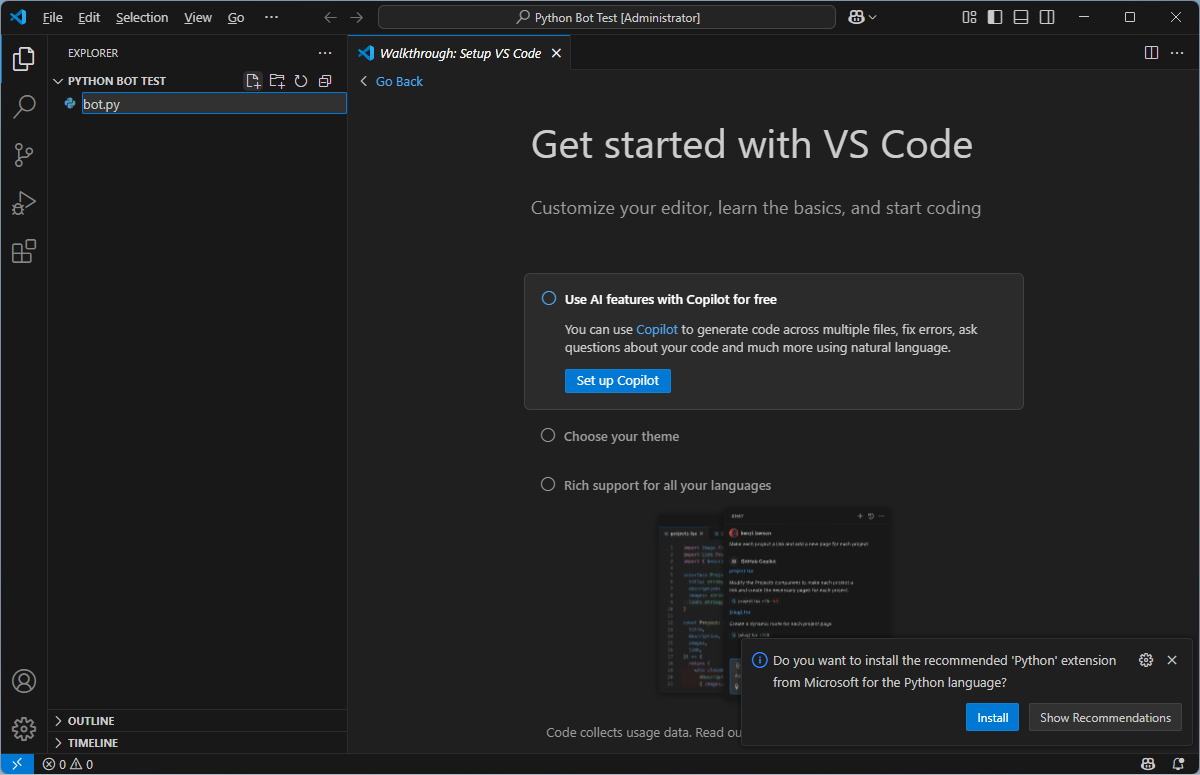Click the Copilot icon in the title bar
The height and width of the screenshot is (775, 1200).
856,17
